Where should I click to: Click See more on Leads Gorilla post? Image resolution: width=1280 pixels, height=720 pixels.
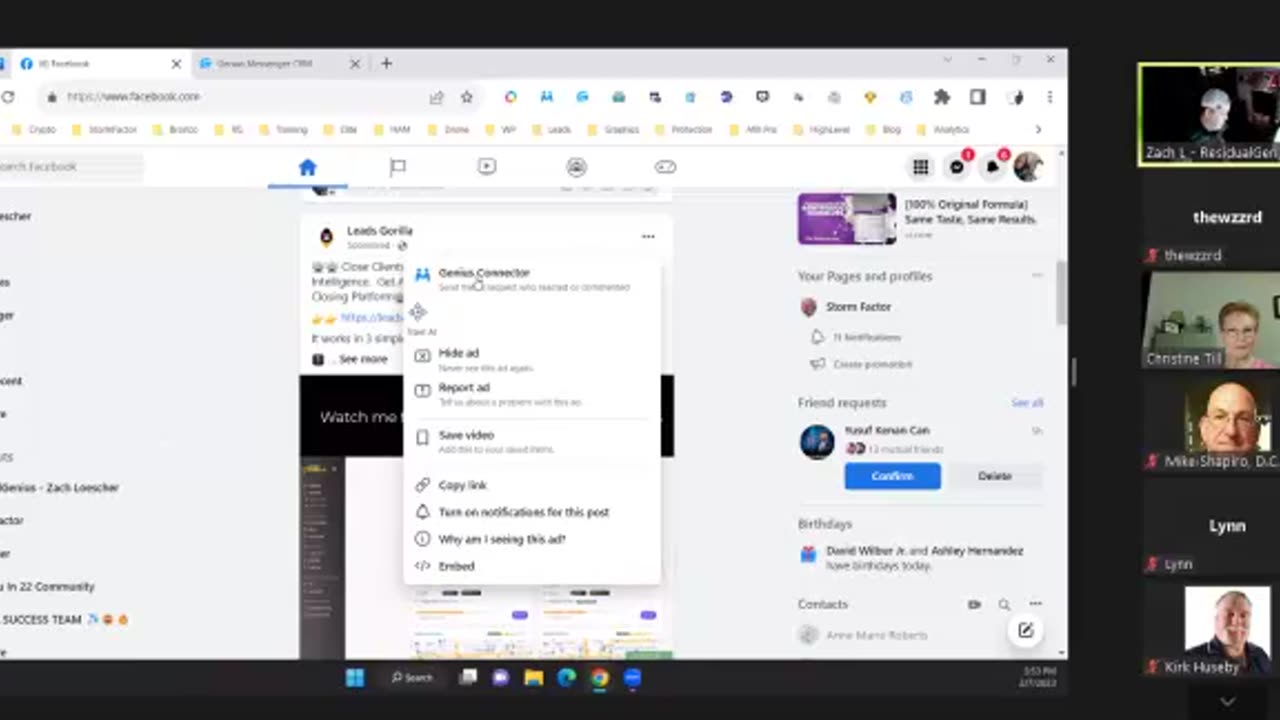[x=362, y=359]
